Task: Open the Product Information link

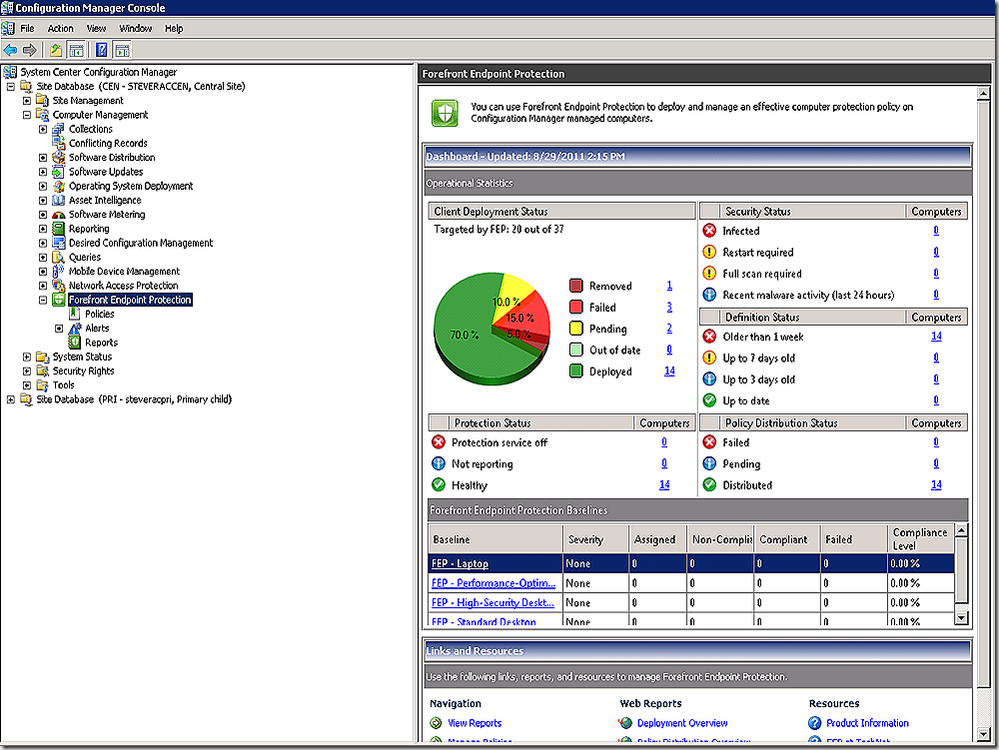Action: 867,723
